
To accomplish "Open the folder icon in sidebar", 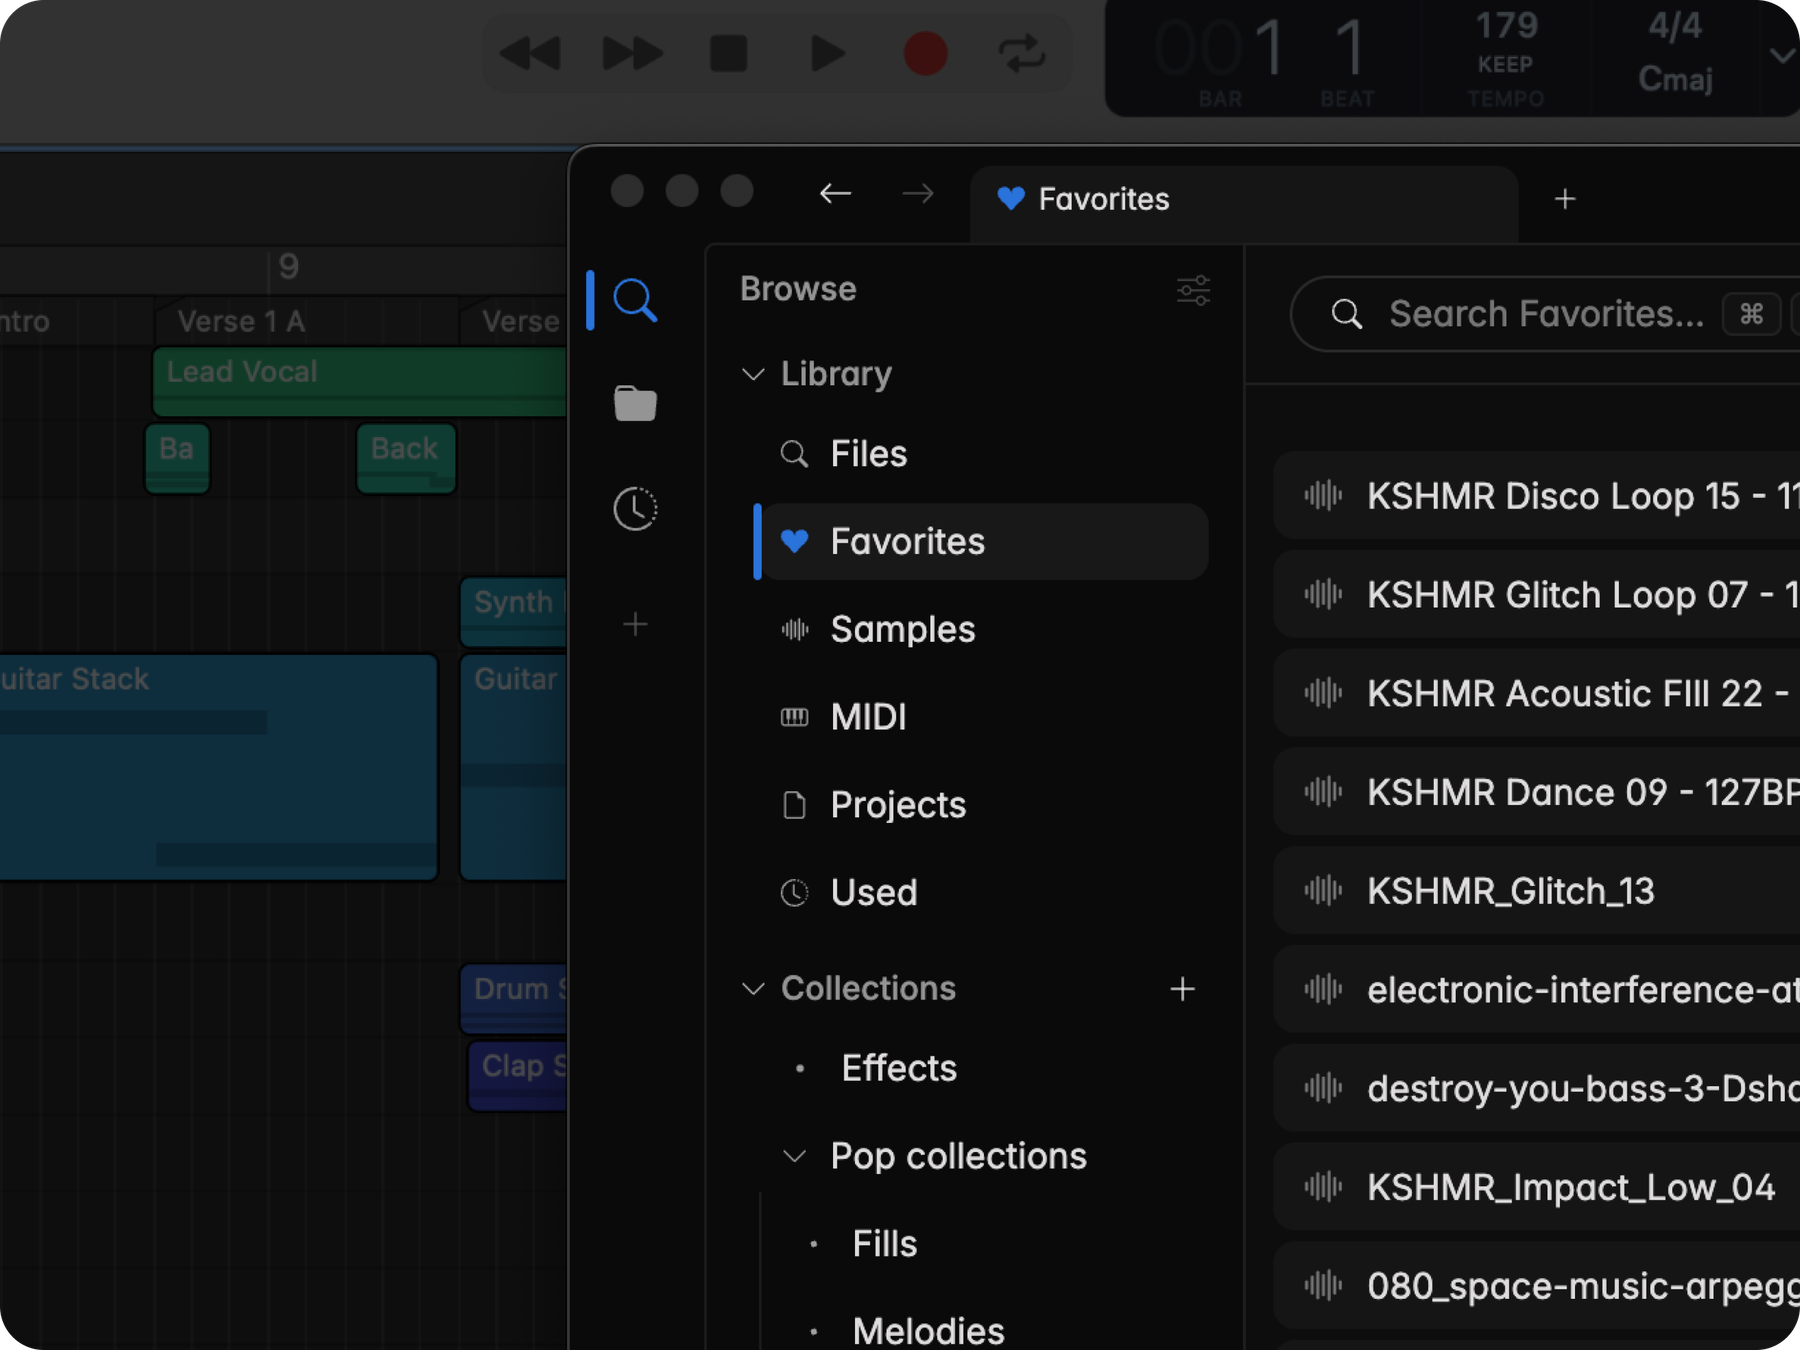I will pos(635,404).
